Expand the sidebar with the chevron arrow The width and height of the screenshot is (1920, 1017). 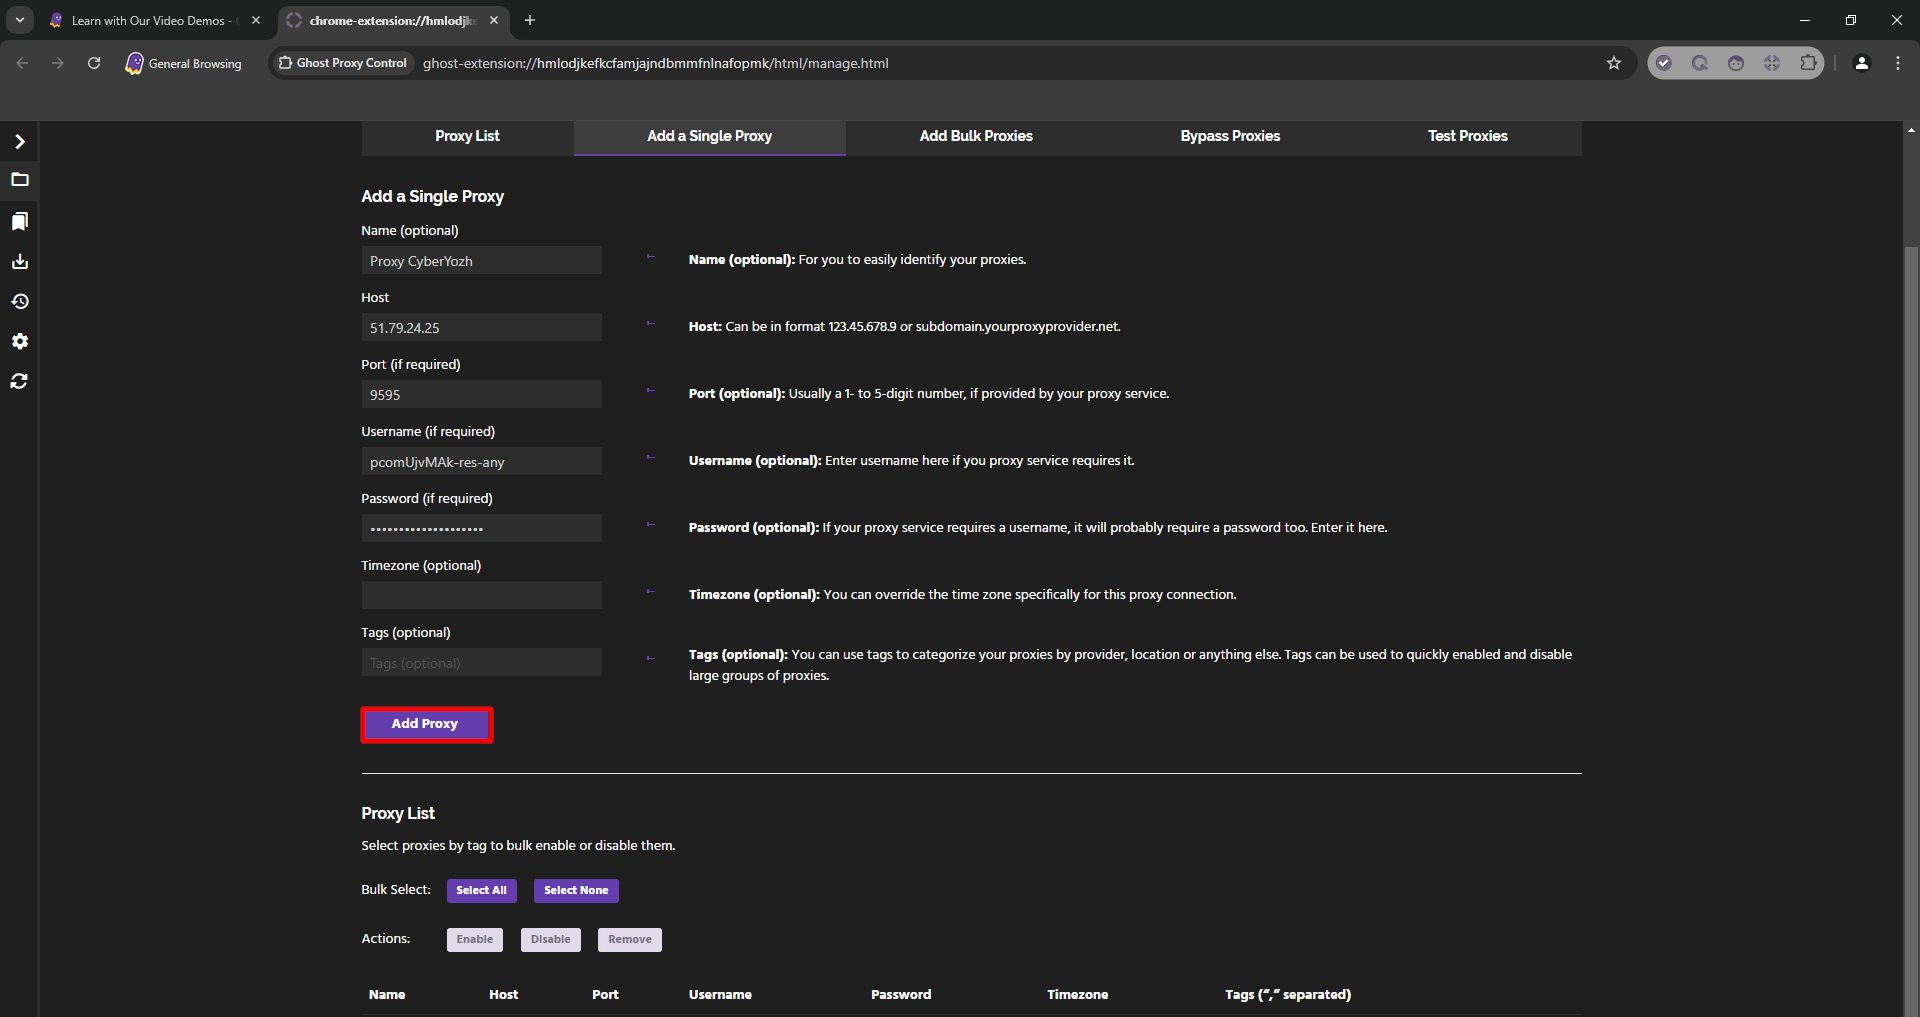[19, 142]
